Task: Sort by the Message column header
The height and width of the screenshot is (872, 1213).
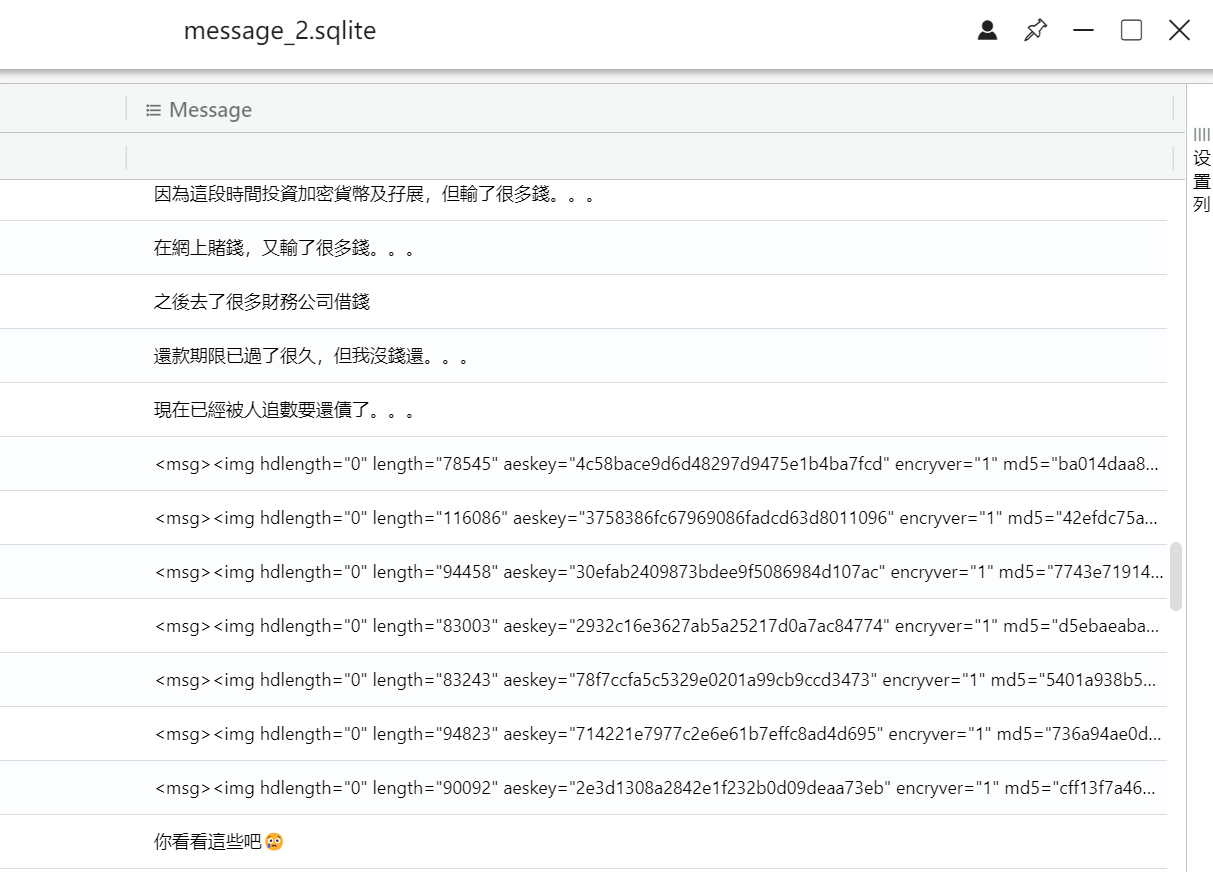Action: pyautogui.click(x=210, y=110)
